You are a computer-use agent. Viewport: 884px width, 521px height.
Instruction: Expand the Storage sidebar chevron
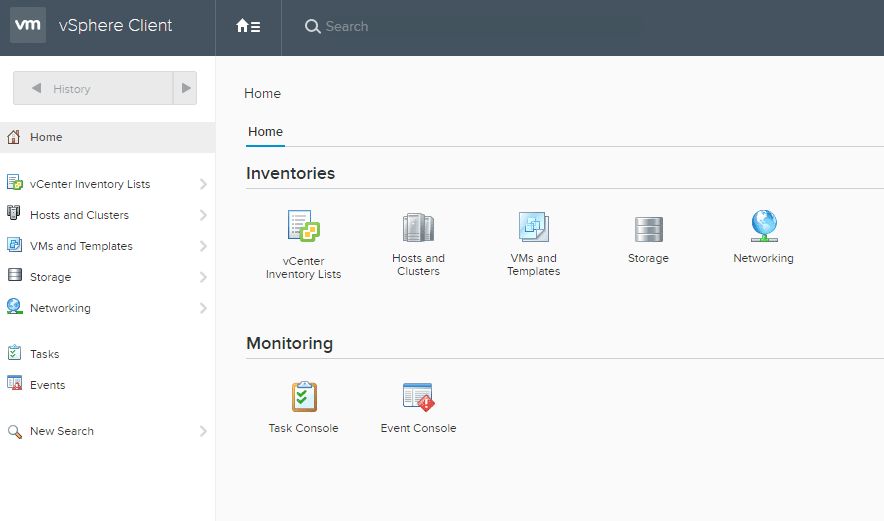[204, 277]
